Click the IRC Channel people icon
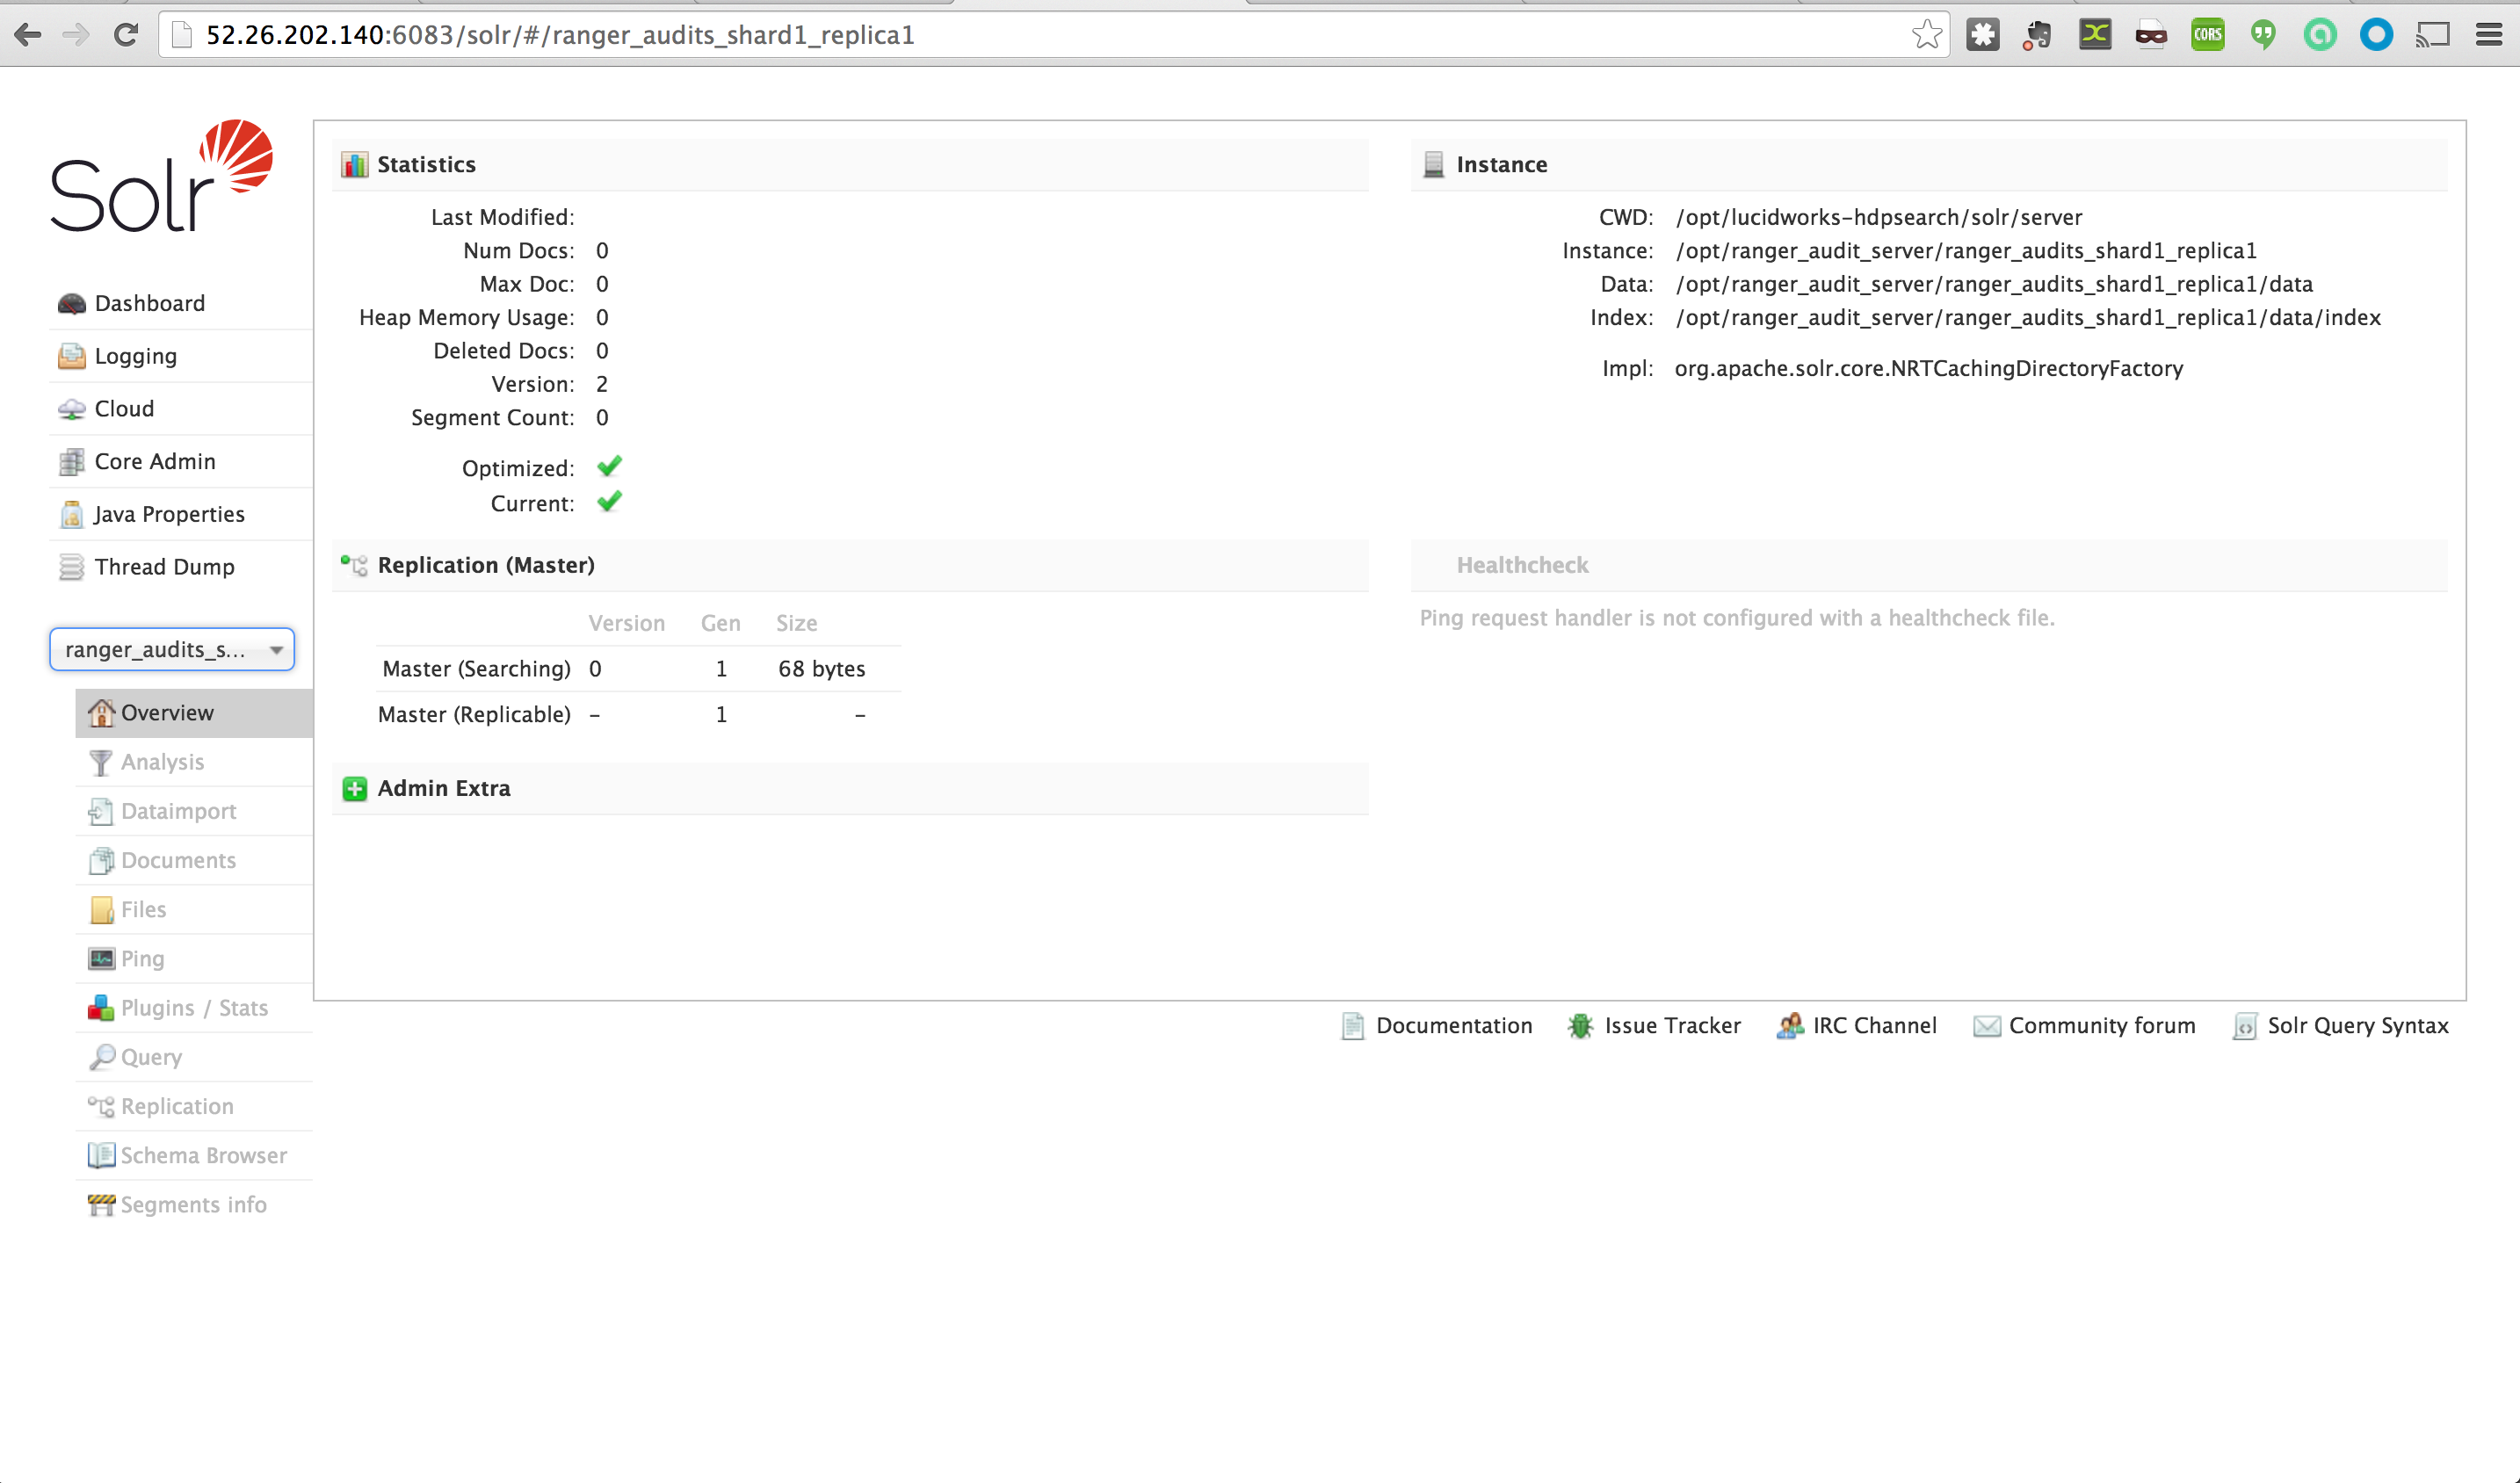 pyautogui.click(x=1790, y=1026)
